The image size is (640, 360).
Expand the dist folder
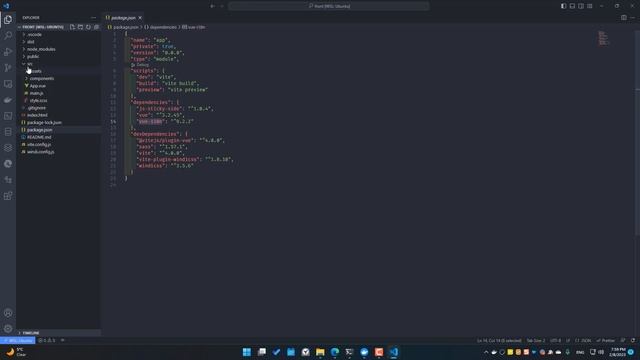point(59,42)
